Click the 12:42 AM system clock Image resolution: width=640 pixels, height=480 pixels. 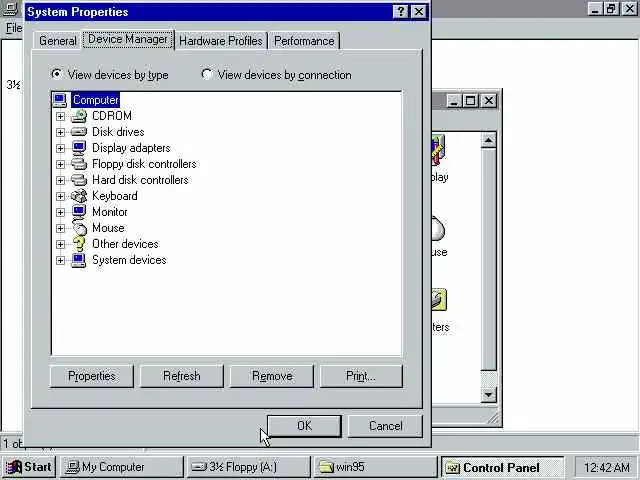point(607,467)
